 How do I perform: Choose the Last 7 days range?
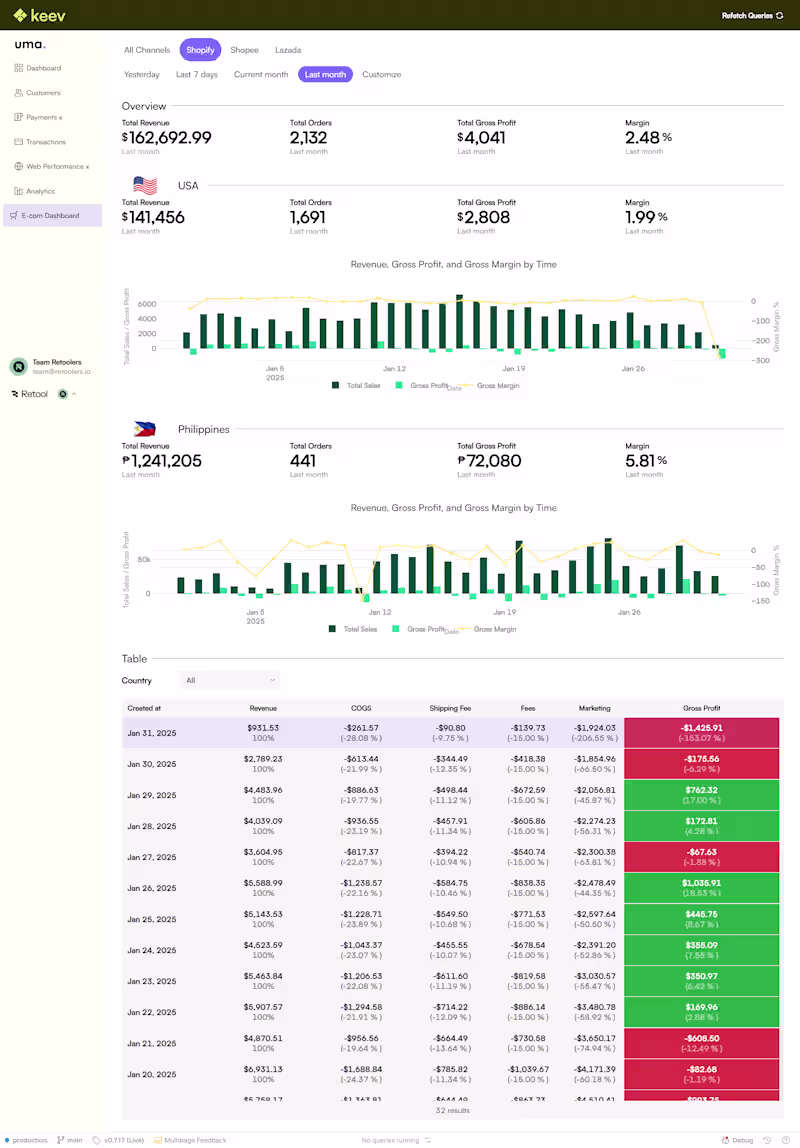(197, 75)
